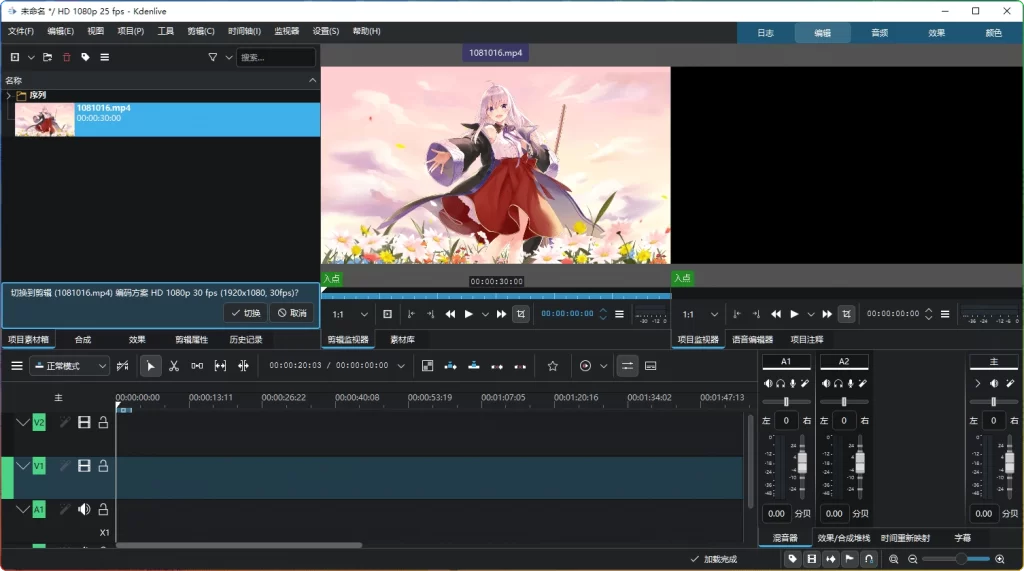The width and height of the screenshot is (1024, 571).
Task: Click the filter funnel icon in bin
Action: coord(212,57)
